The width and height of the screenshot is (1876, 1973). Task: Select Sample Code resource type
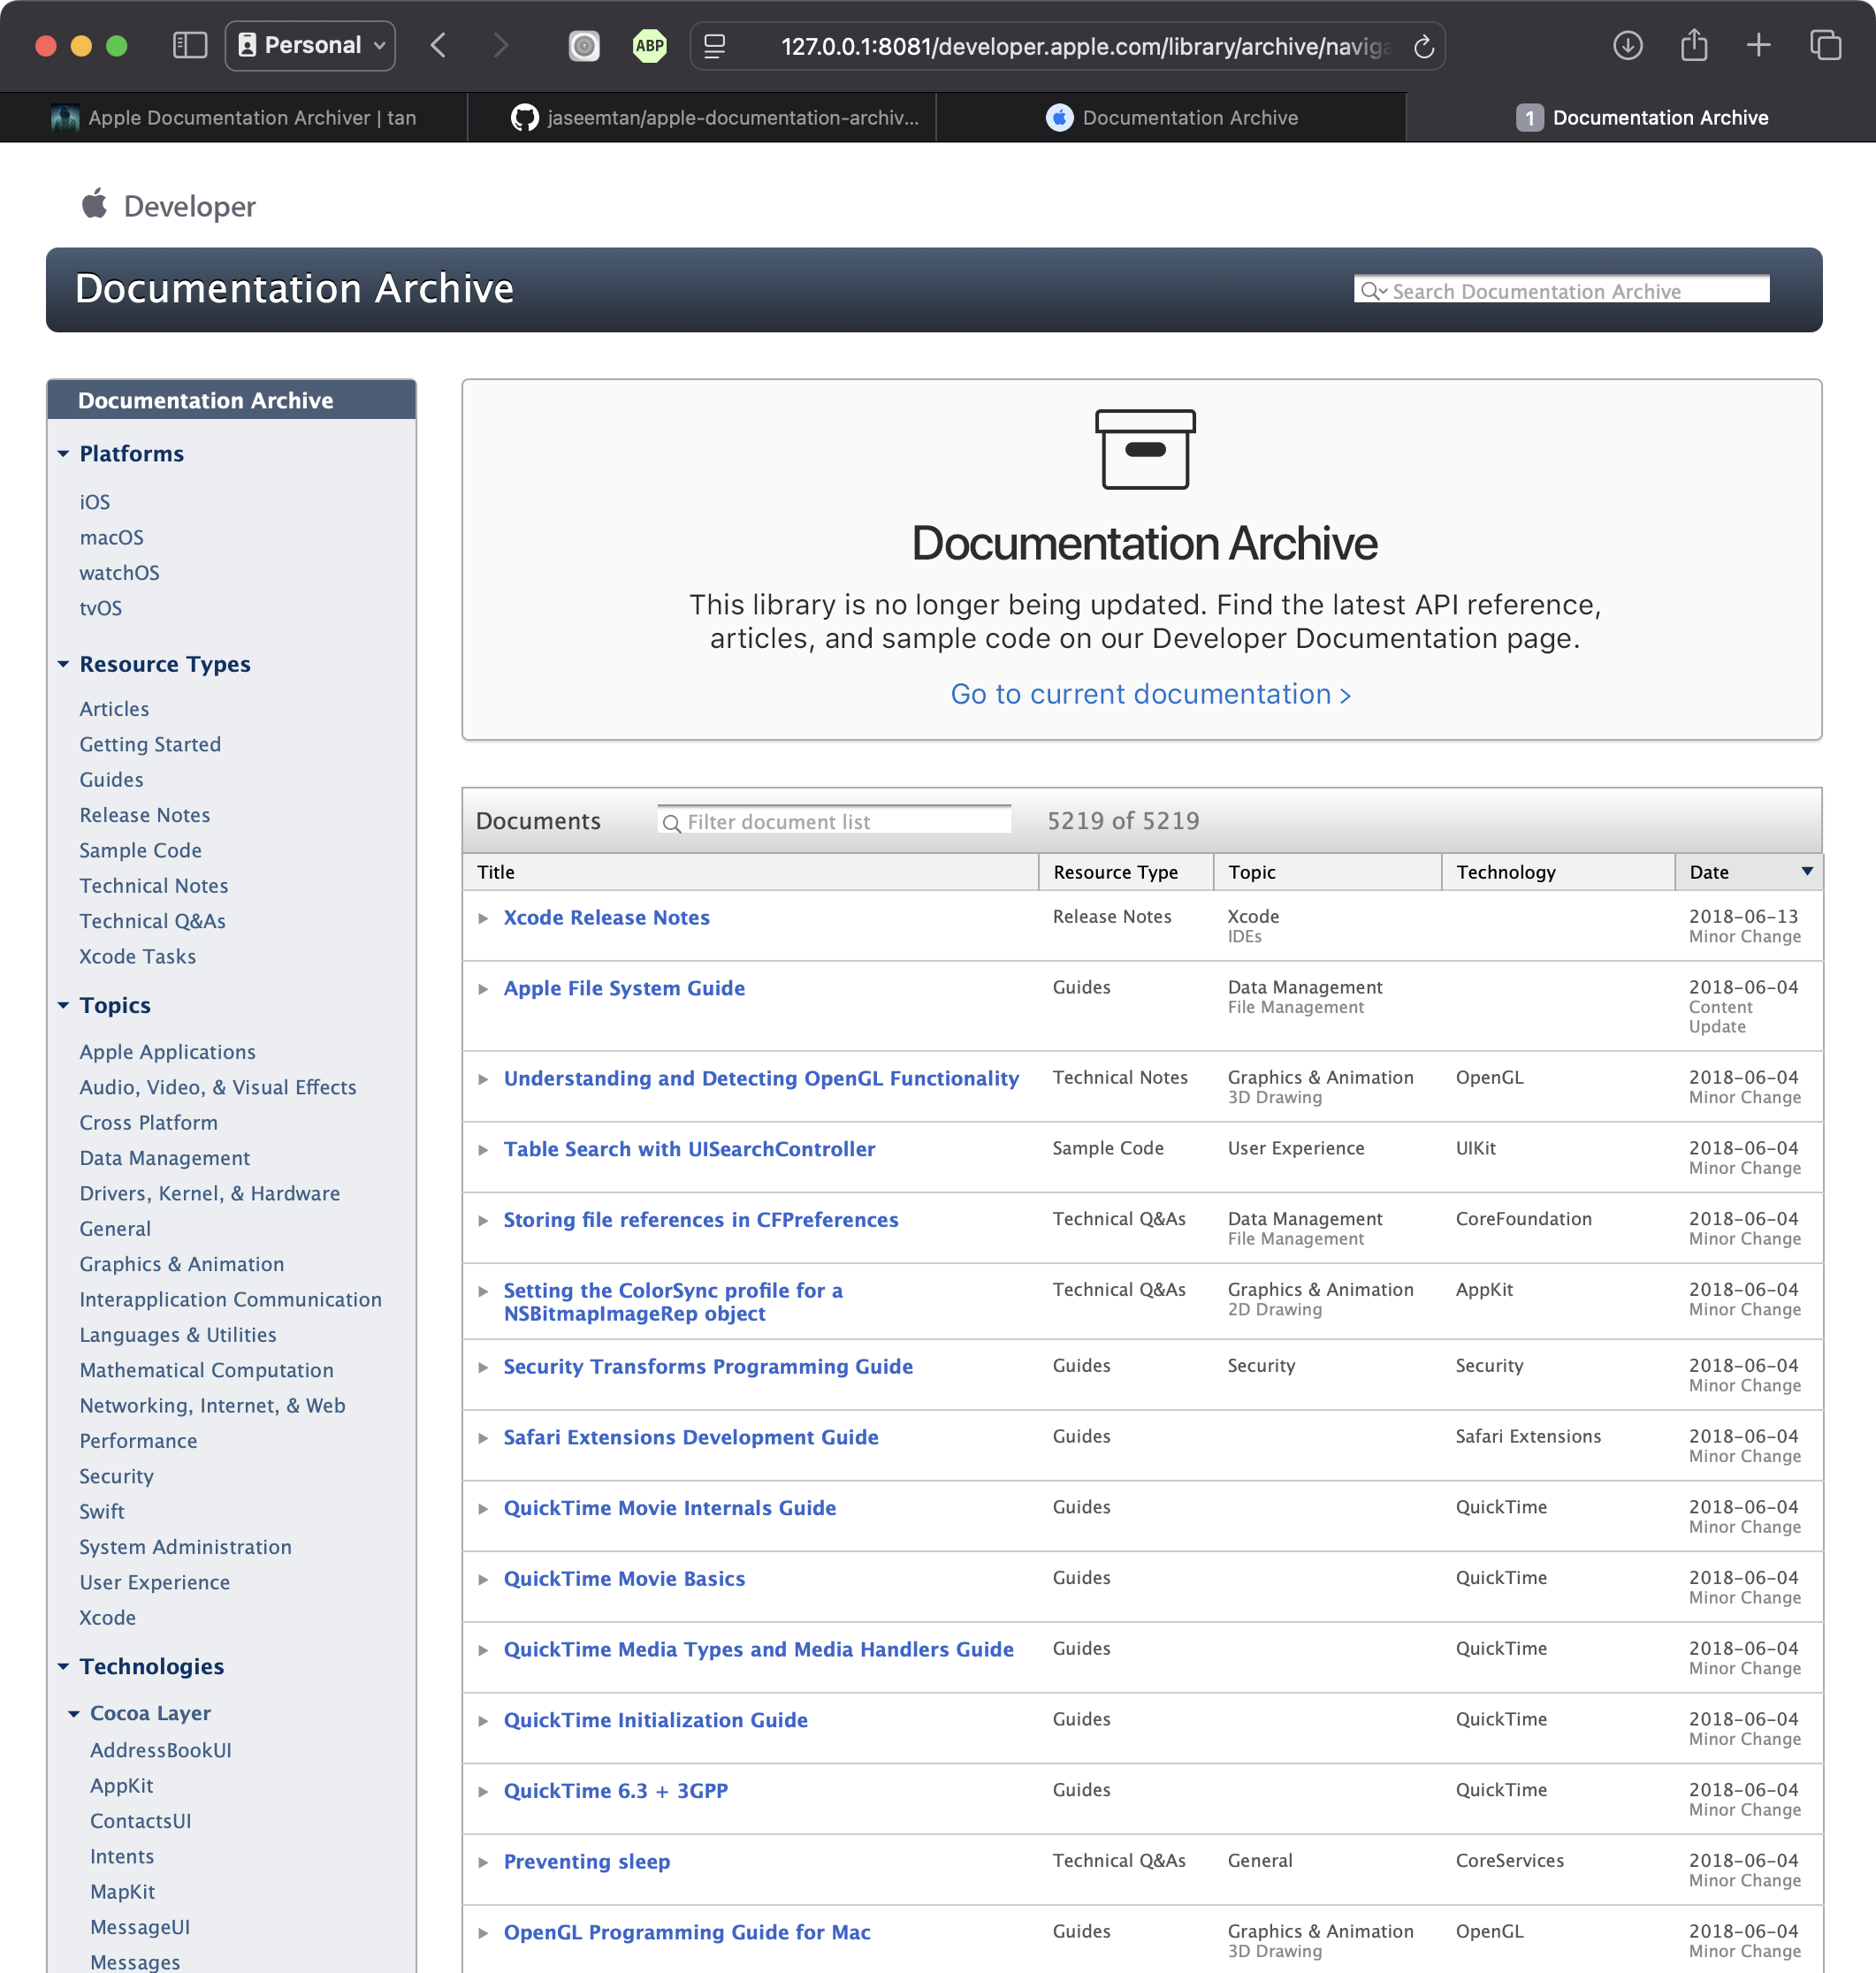pyautogui.click(x=141, y=850)
